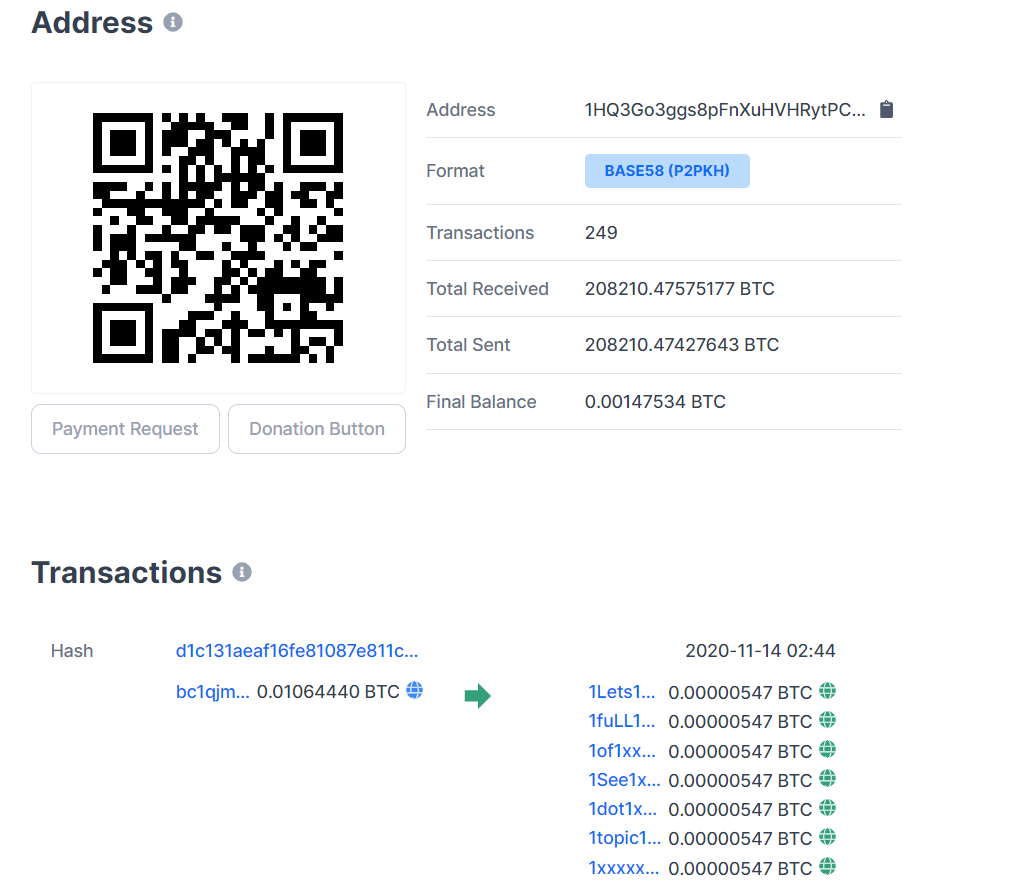Image resolution: width=1012 pixels, height=882 pixels.
Task: Click the green globe icon on 1dot1x row
Action: tap(827, 808)
